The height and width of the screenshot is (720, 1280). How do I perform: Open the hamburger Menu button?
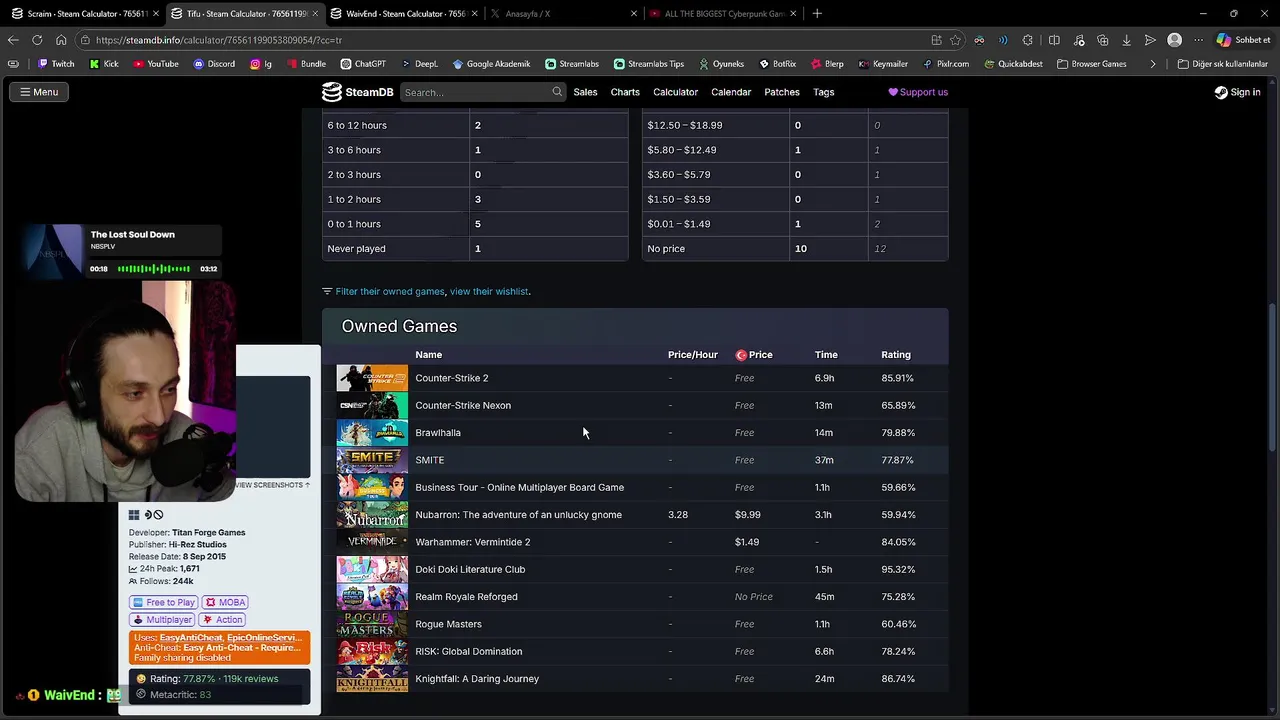point(39,92)
